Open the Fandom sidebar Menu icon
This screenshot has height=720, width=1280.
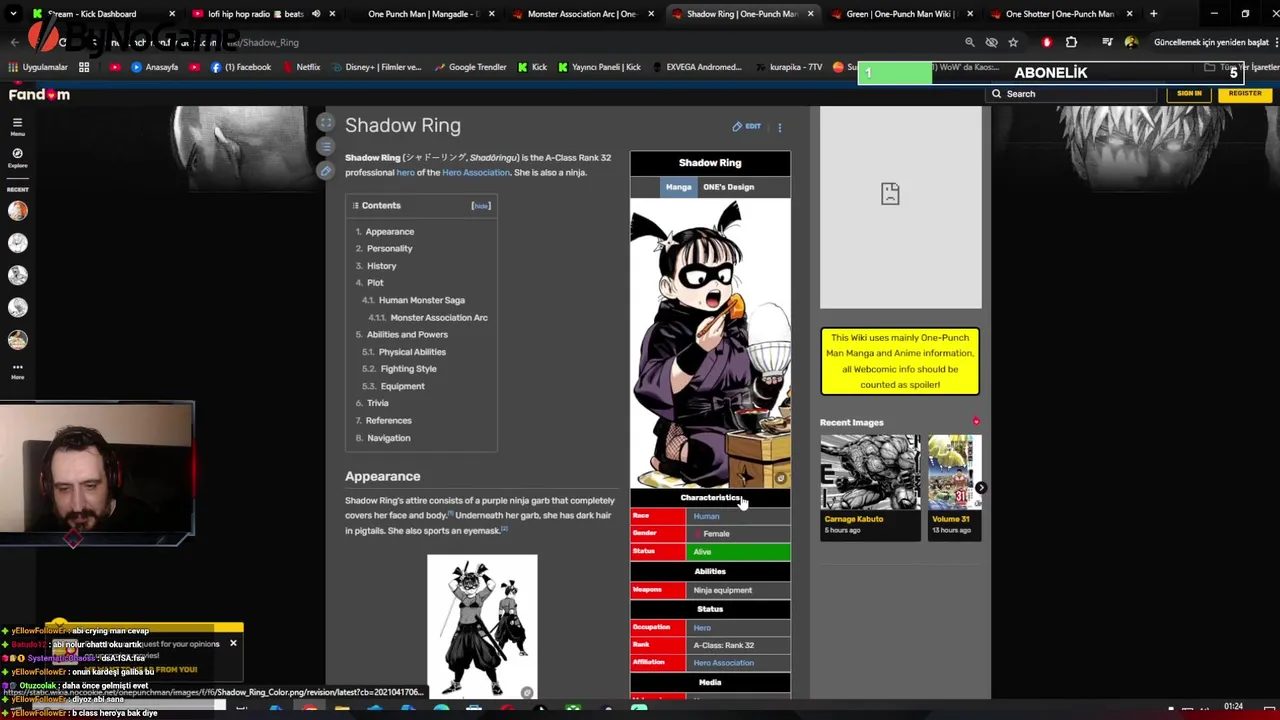17,126
